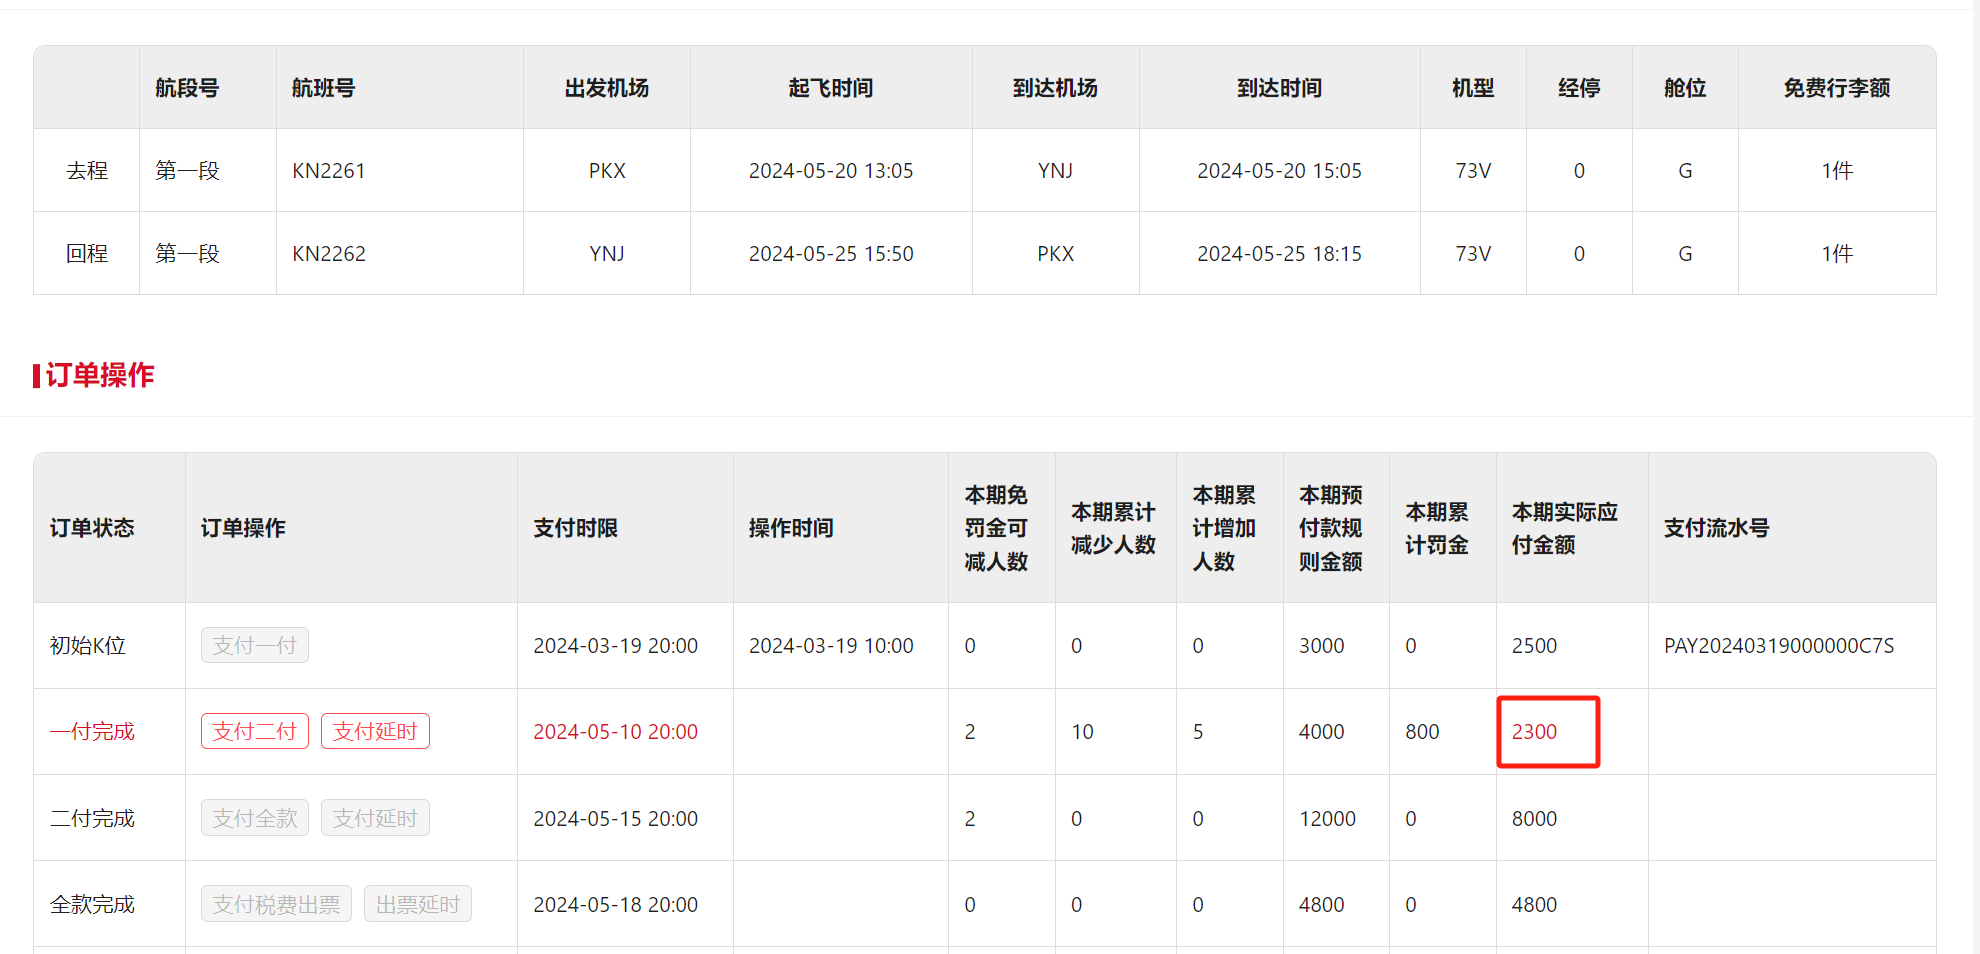
Task: Click flight number KN2262
Action: 328,254
